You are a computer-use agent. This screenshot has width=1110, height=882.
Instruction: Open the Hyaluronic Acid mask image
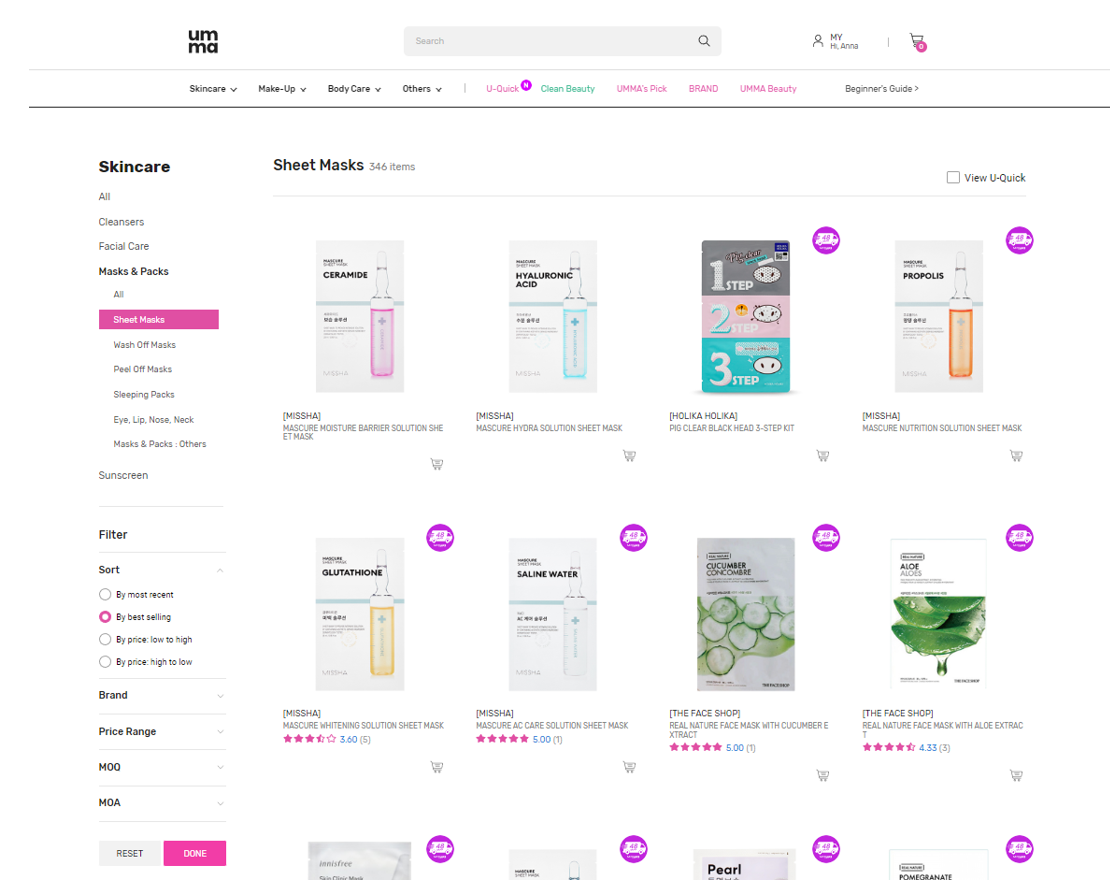pyautogui.click(x=553, y=316)
